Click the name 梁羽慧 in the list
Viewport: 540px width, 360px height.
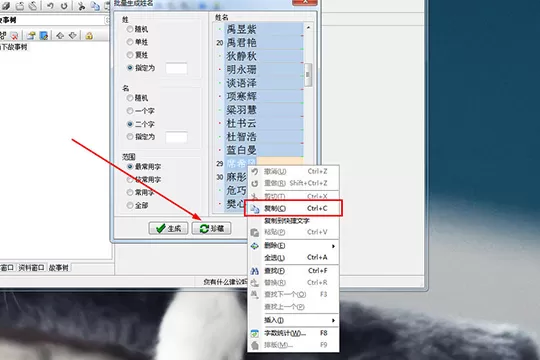[241, 110]
